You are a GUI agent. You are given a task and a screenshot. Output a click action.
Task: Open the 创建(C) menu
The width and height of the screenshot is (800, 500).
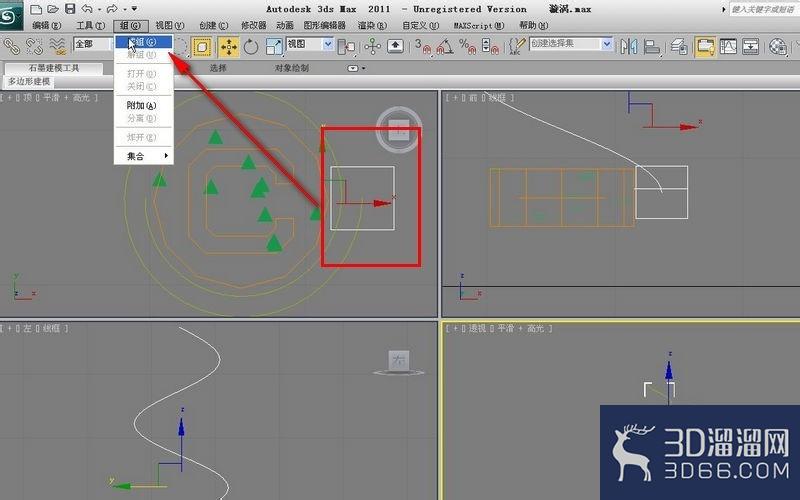(214, 26)
